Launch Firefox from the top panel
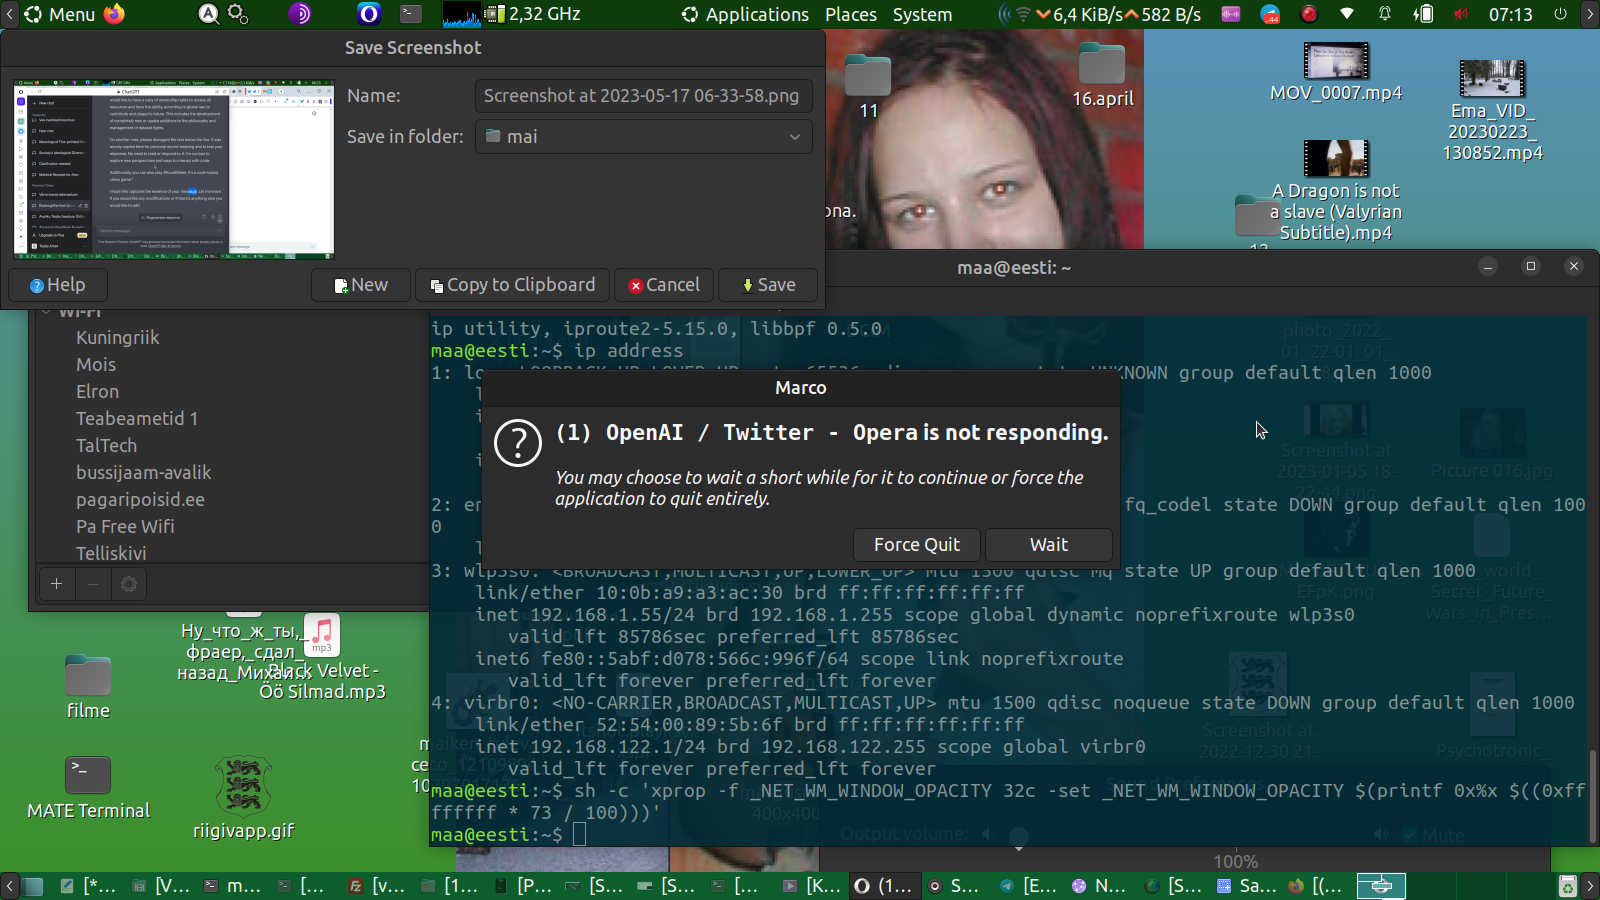Viewport: 1600px width, 900px height. click(x=114, y=14)
